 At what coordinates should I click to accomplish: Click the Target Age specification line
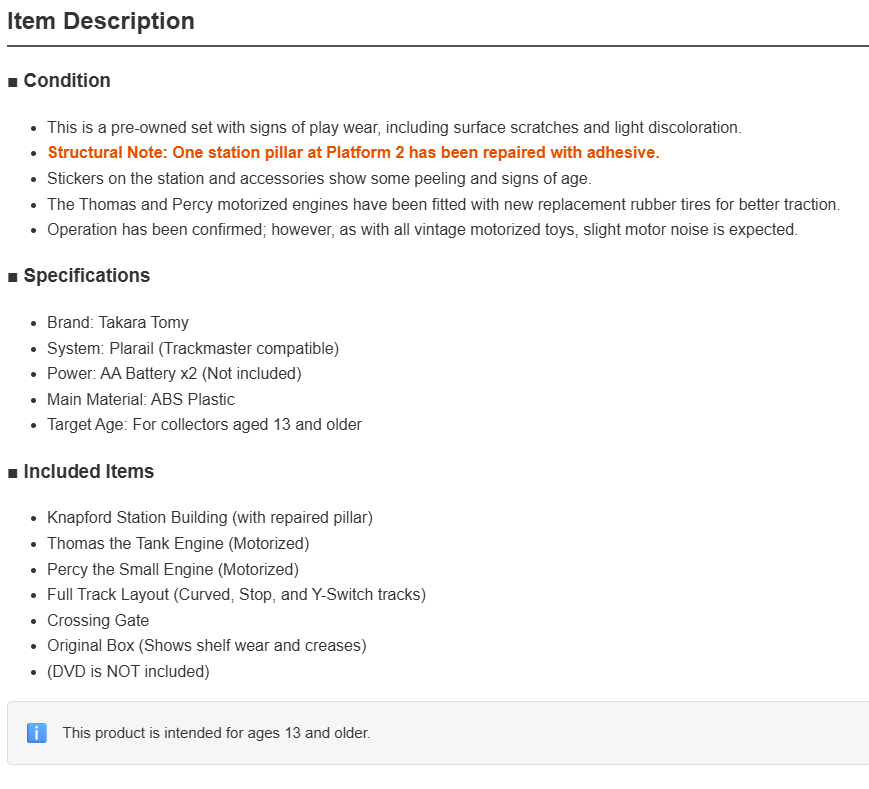pyautogui.click(x=205, y=424)
